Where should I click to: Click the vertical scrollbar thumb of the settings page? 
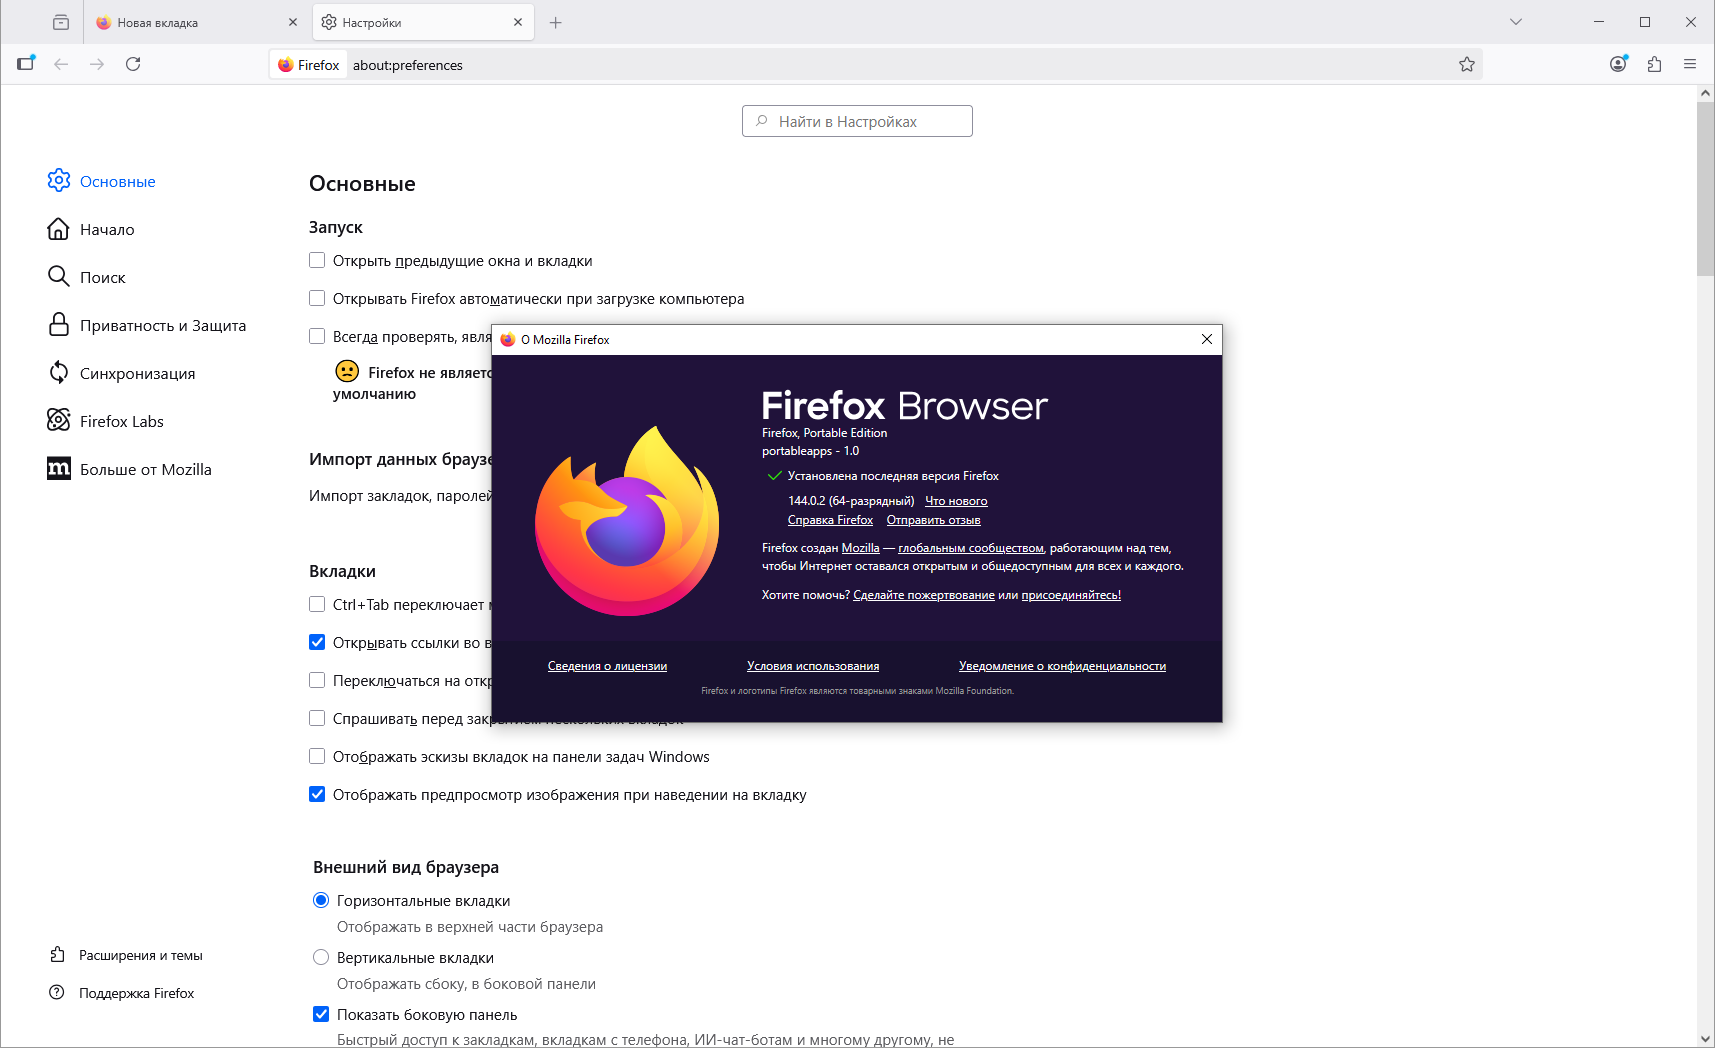(1705, 188)
